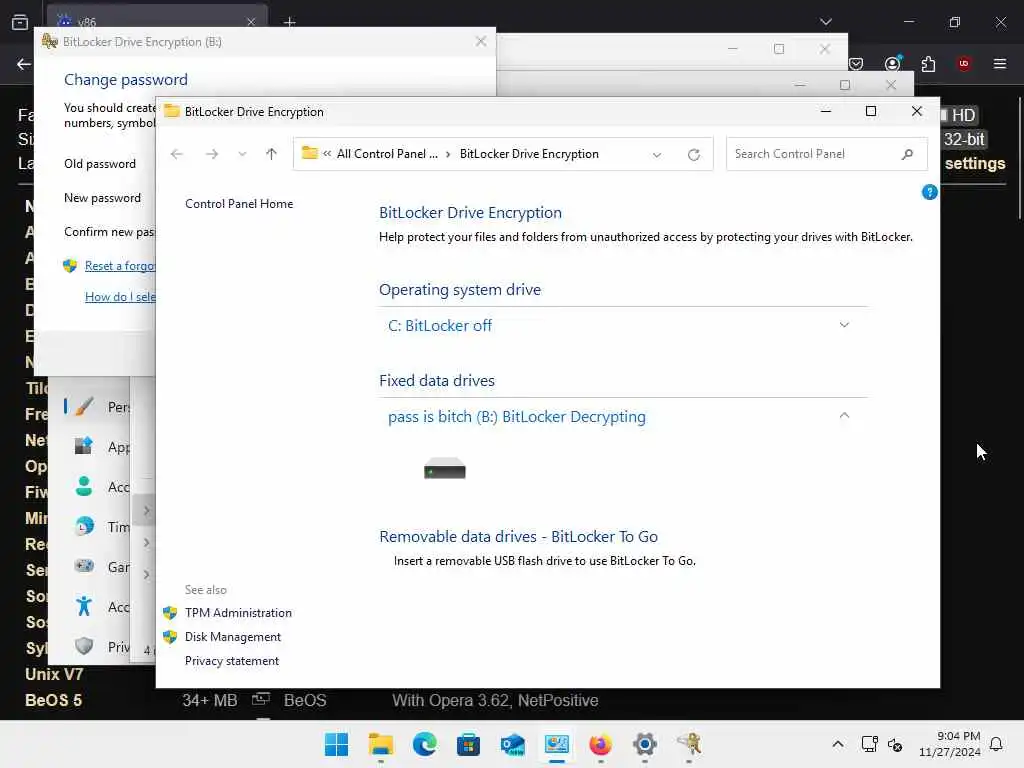Image resolution: width=1024 pixels, height=768 pixels.
Task: Click How do I select link in Change password
Action: pos(120,297)
